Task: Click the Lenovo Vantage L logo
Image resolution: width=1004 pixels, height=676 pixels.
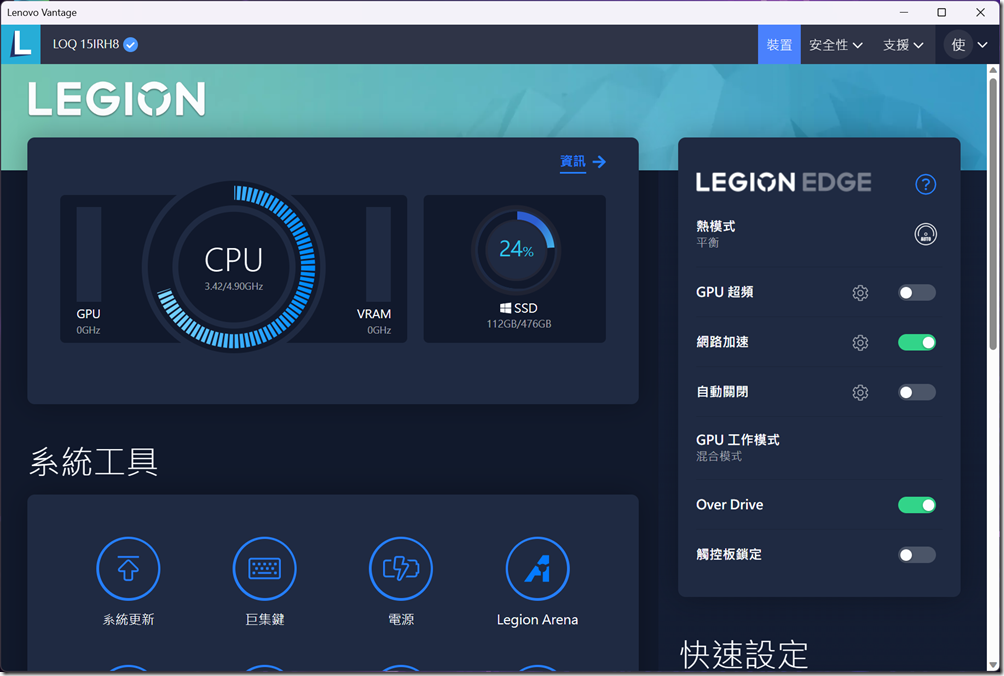Action: [20, 44]
